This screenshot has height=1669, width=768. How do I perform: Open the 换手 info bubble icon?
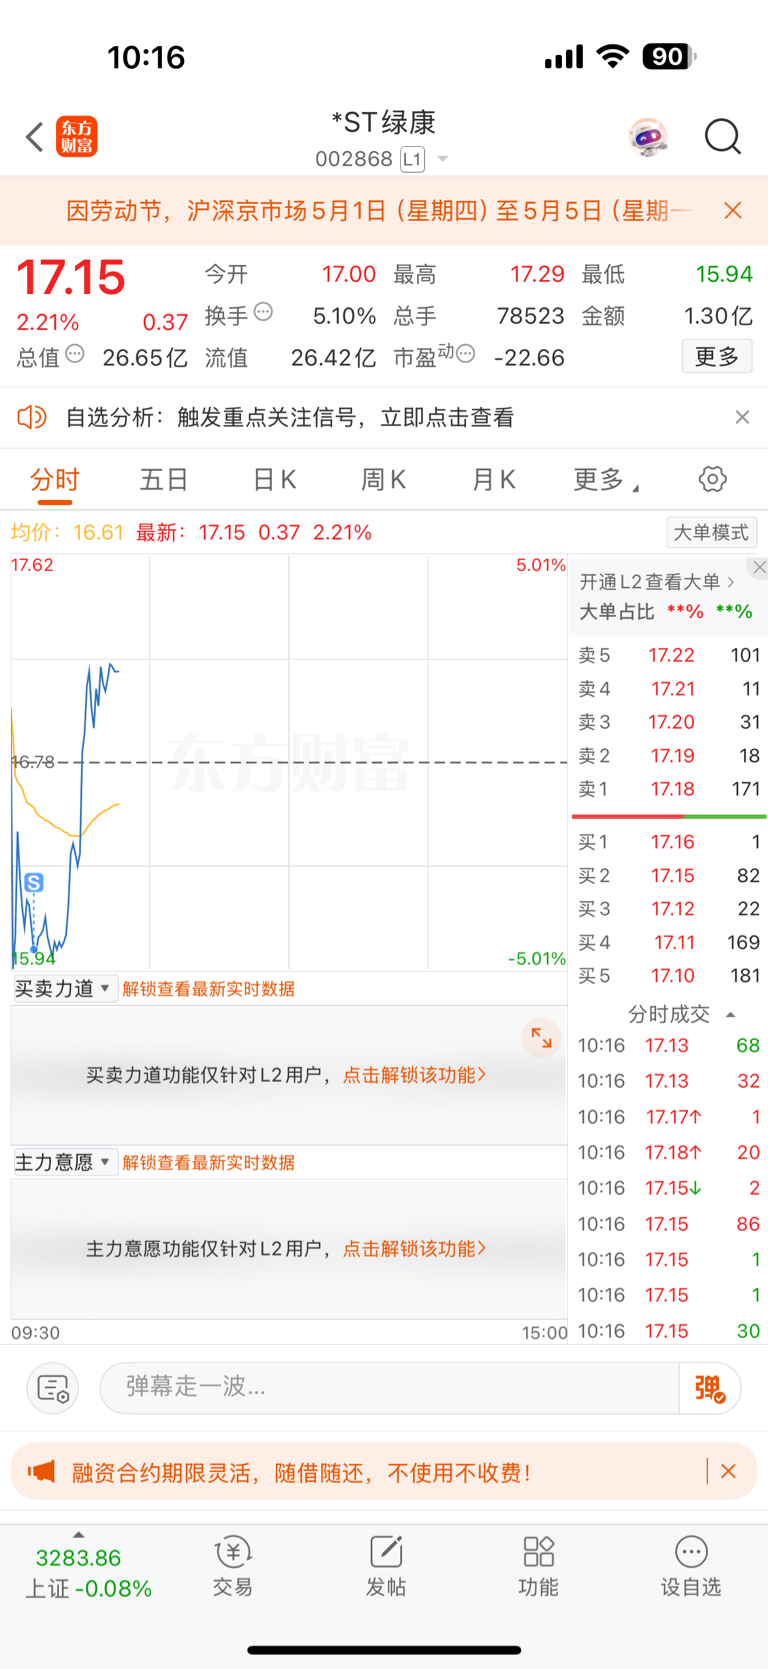(263, 312)
